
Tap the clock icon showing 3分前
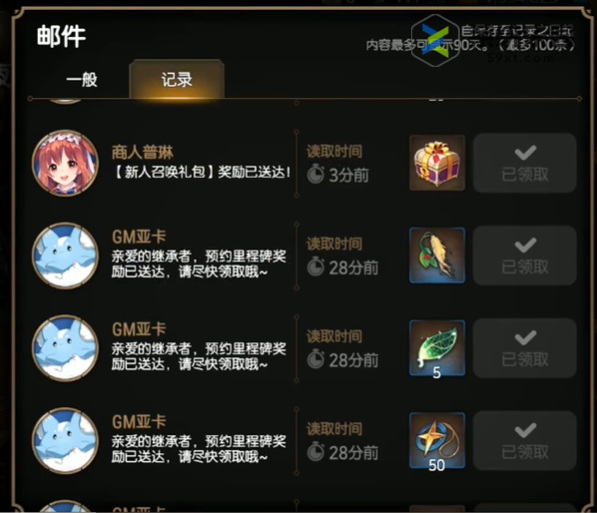315,174
